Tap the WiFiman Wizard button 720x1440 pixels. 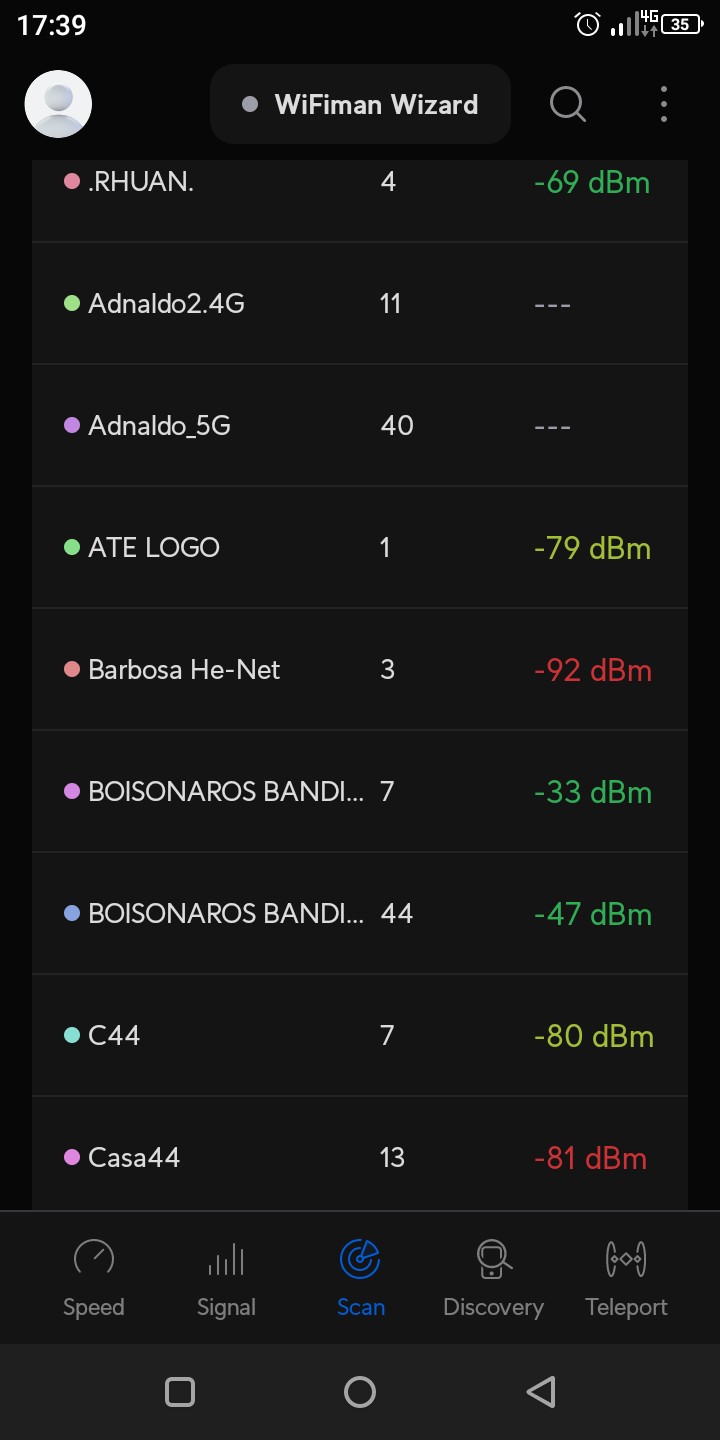(x=360, y=104)
